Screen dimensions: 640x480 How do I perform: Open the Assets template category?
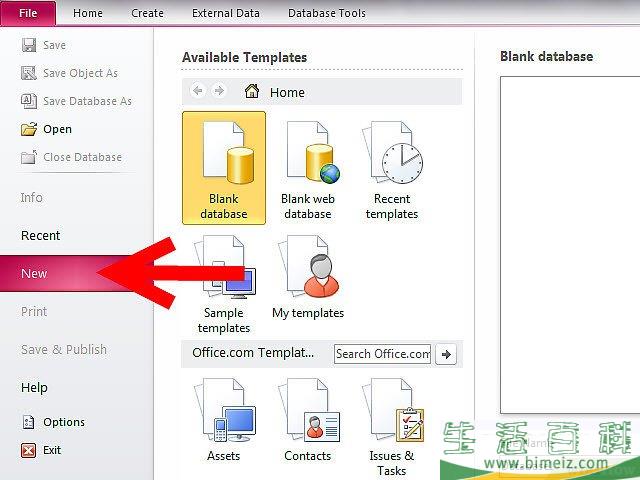pos(224,420)
